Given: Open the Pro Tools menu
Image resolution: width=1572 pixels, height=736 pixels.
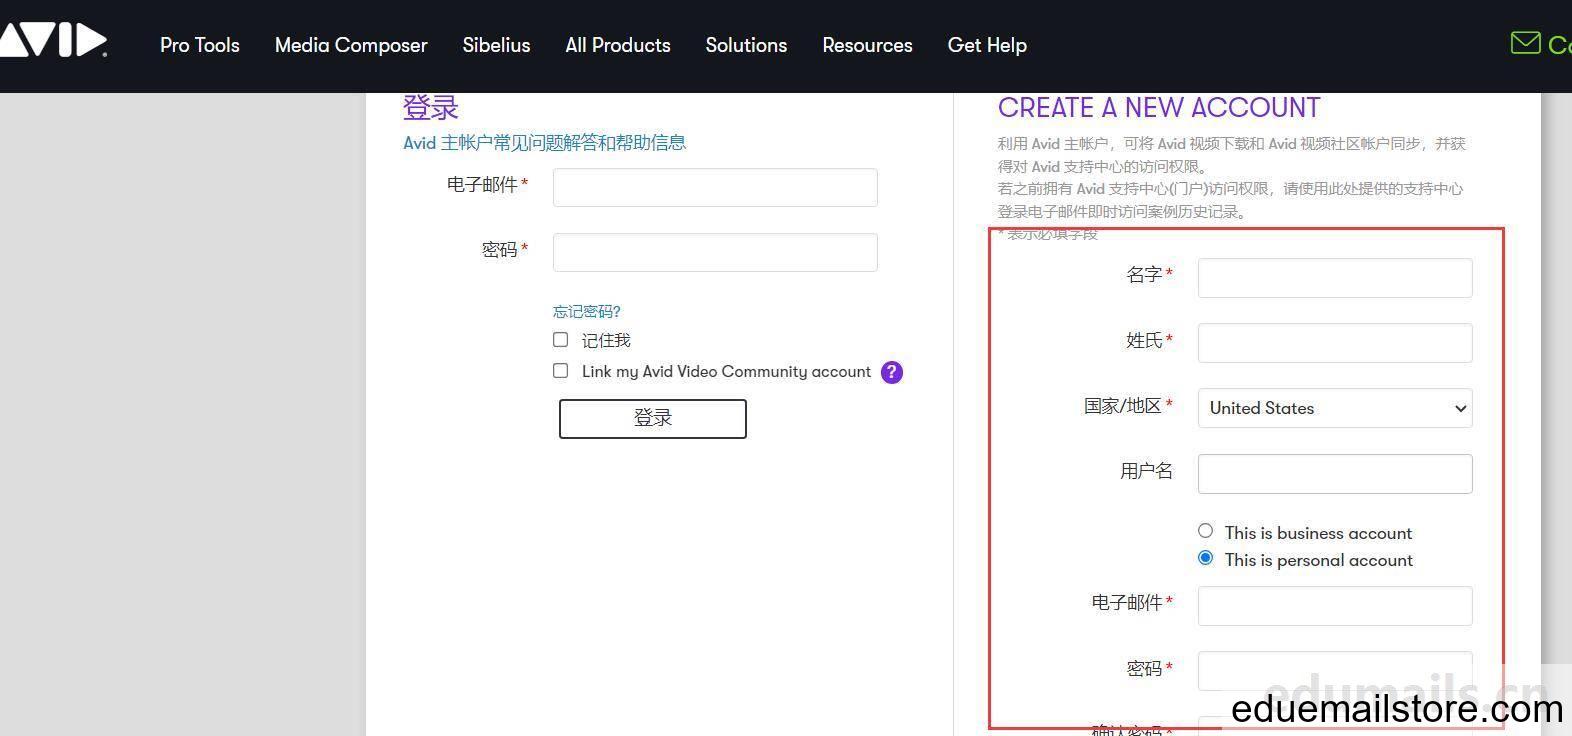Looking at the screenshot, I should (x=200, y=45).
